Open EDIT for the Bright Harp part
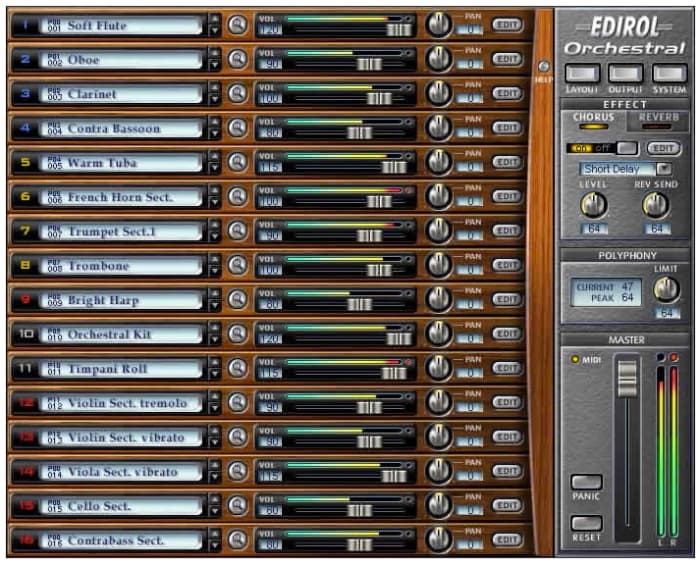This screenshot has width=700, height=566. (x=507, y=300)
